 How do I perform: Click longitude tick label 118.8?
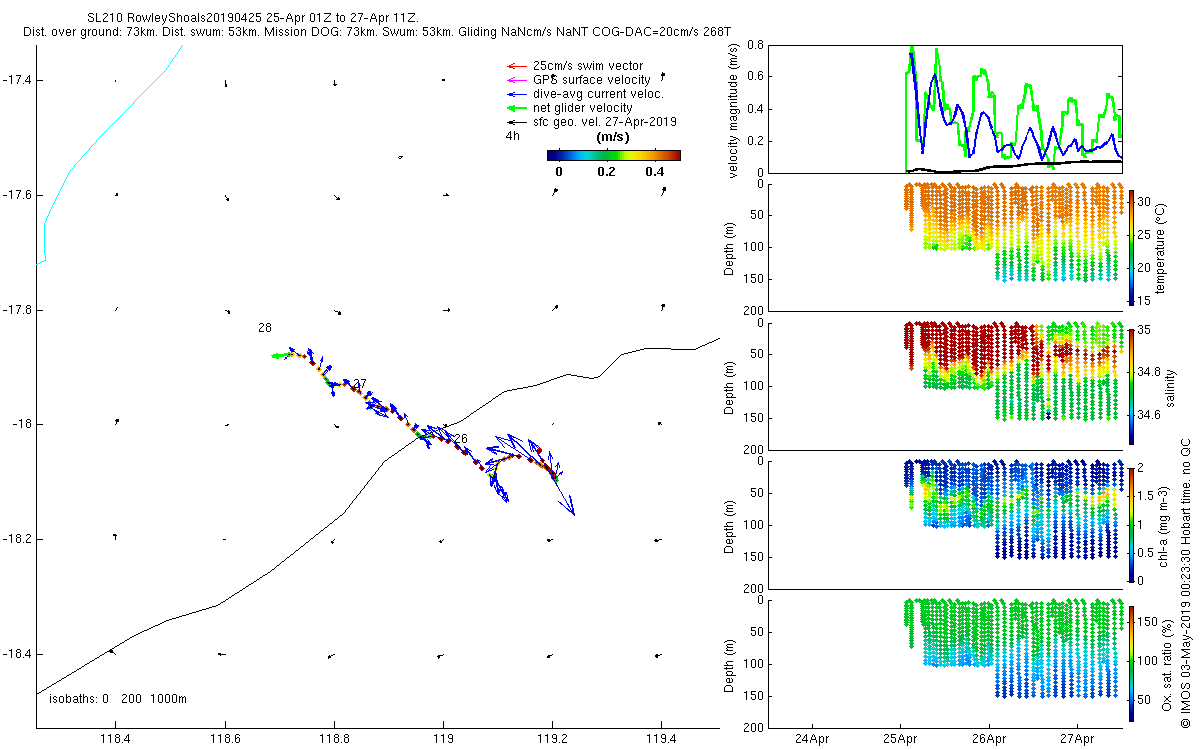pyautogui.click(x=334, y=740)
